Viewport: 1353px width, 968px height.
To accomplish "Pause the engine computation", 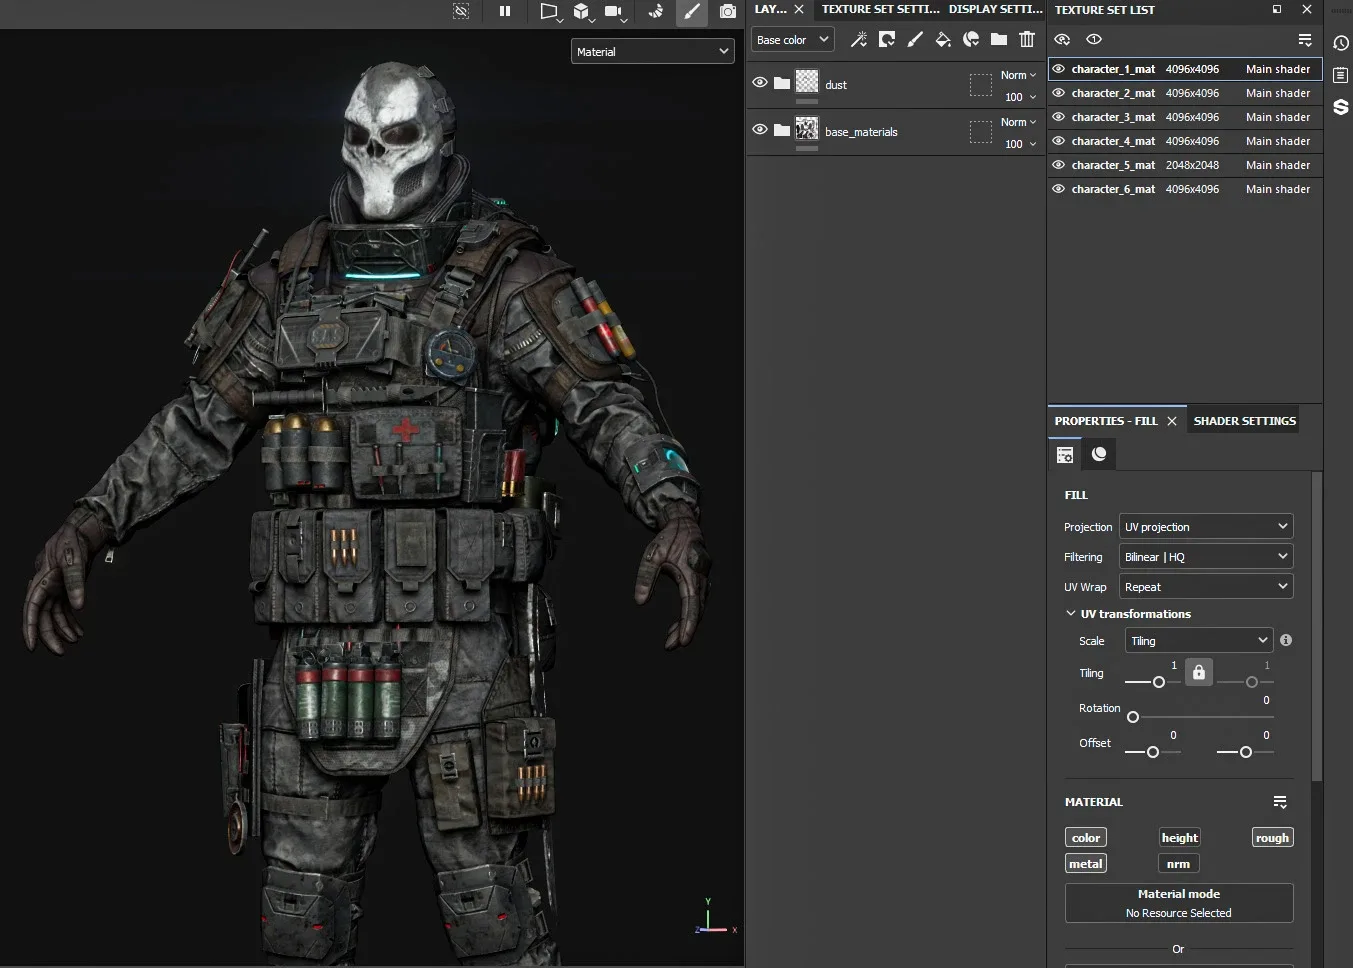I will click(x=505, y=12).
